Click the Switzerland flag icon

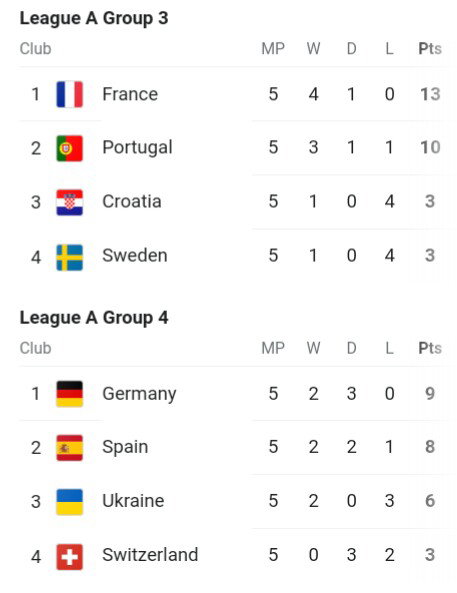tap(70, 557)
